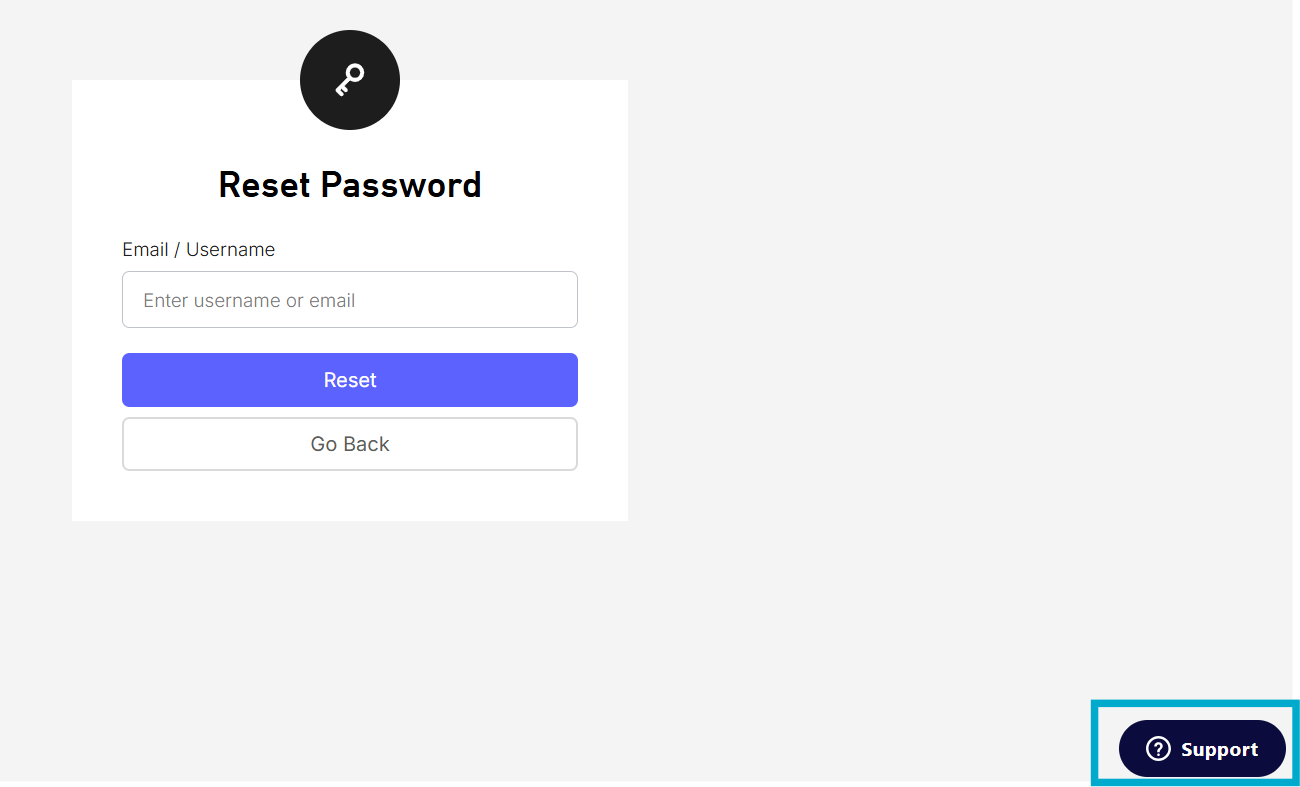Choose the outlined Go Back option
Image resolution: width=1300 pixels, height=787 pixels.
pyautogui.click(x=350, y=444)
